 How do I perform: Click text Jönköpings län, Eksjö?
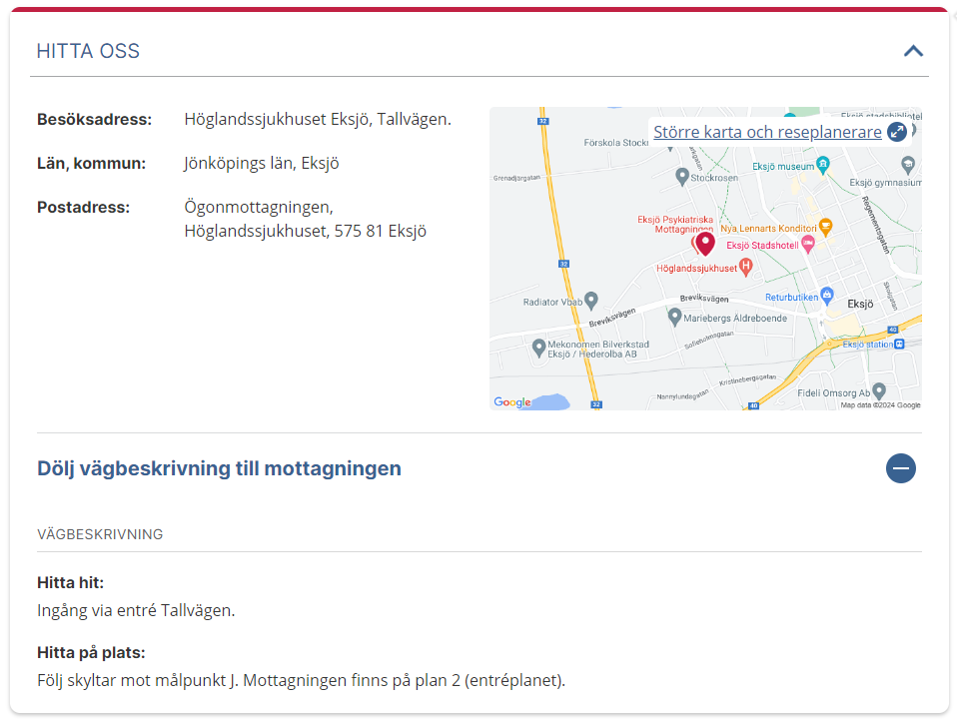tap(261, 163)
